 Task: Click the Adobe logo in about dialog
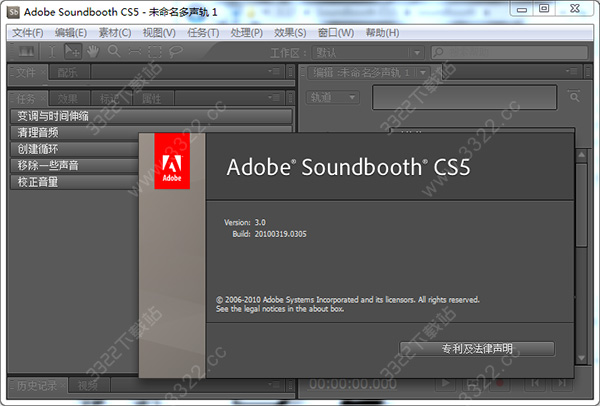point(172,161)
